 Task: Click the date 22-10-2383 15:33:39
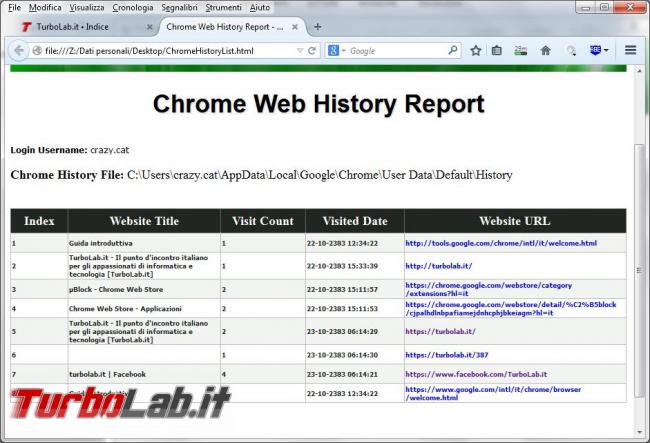(x=342, y=266)
